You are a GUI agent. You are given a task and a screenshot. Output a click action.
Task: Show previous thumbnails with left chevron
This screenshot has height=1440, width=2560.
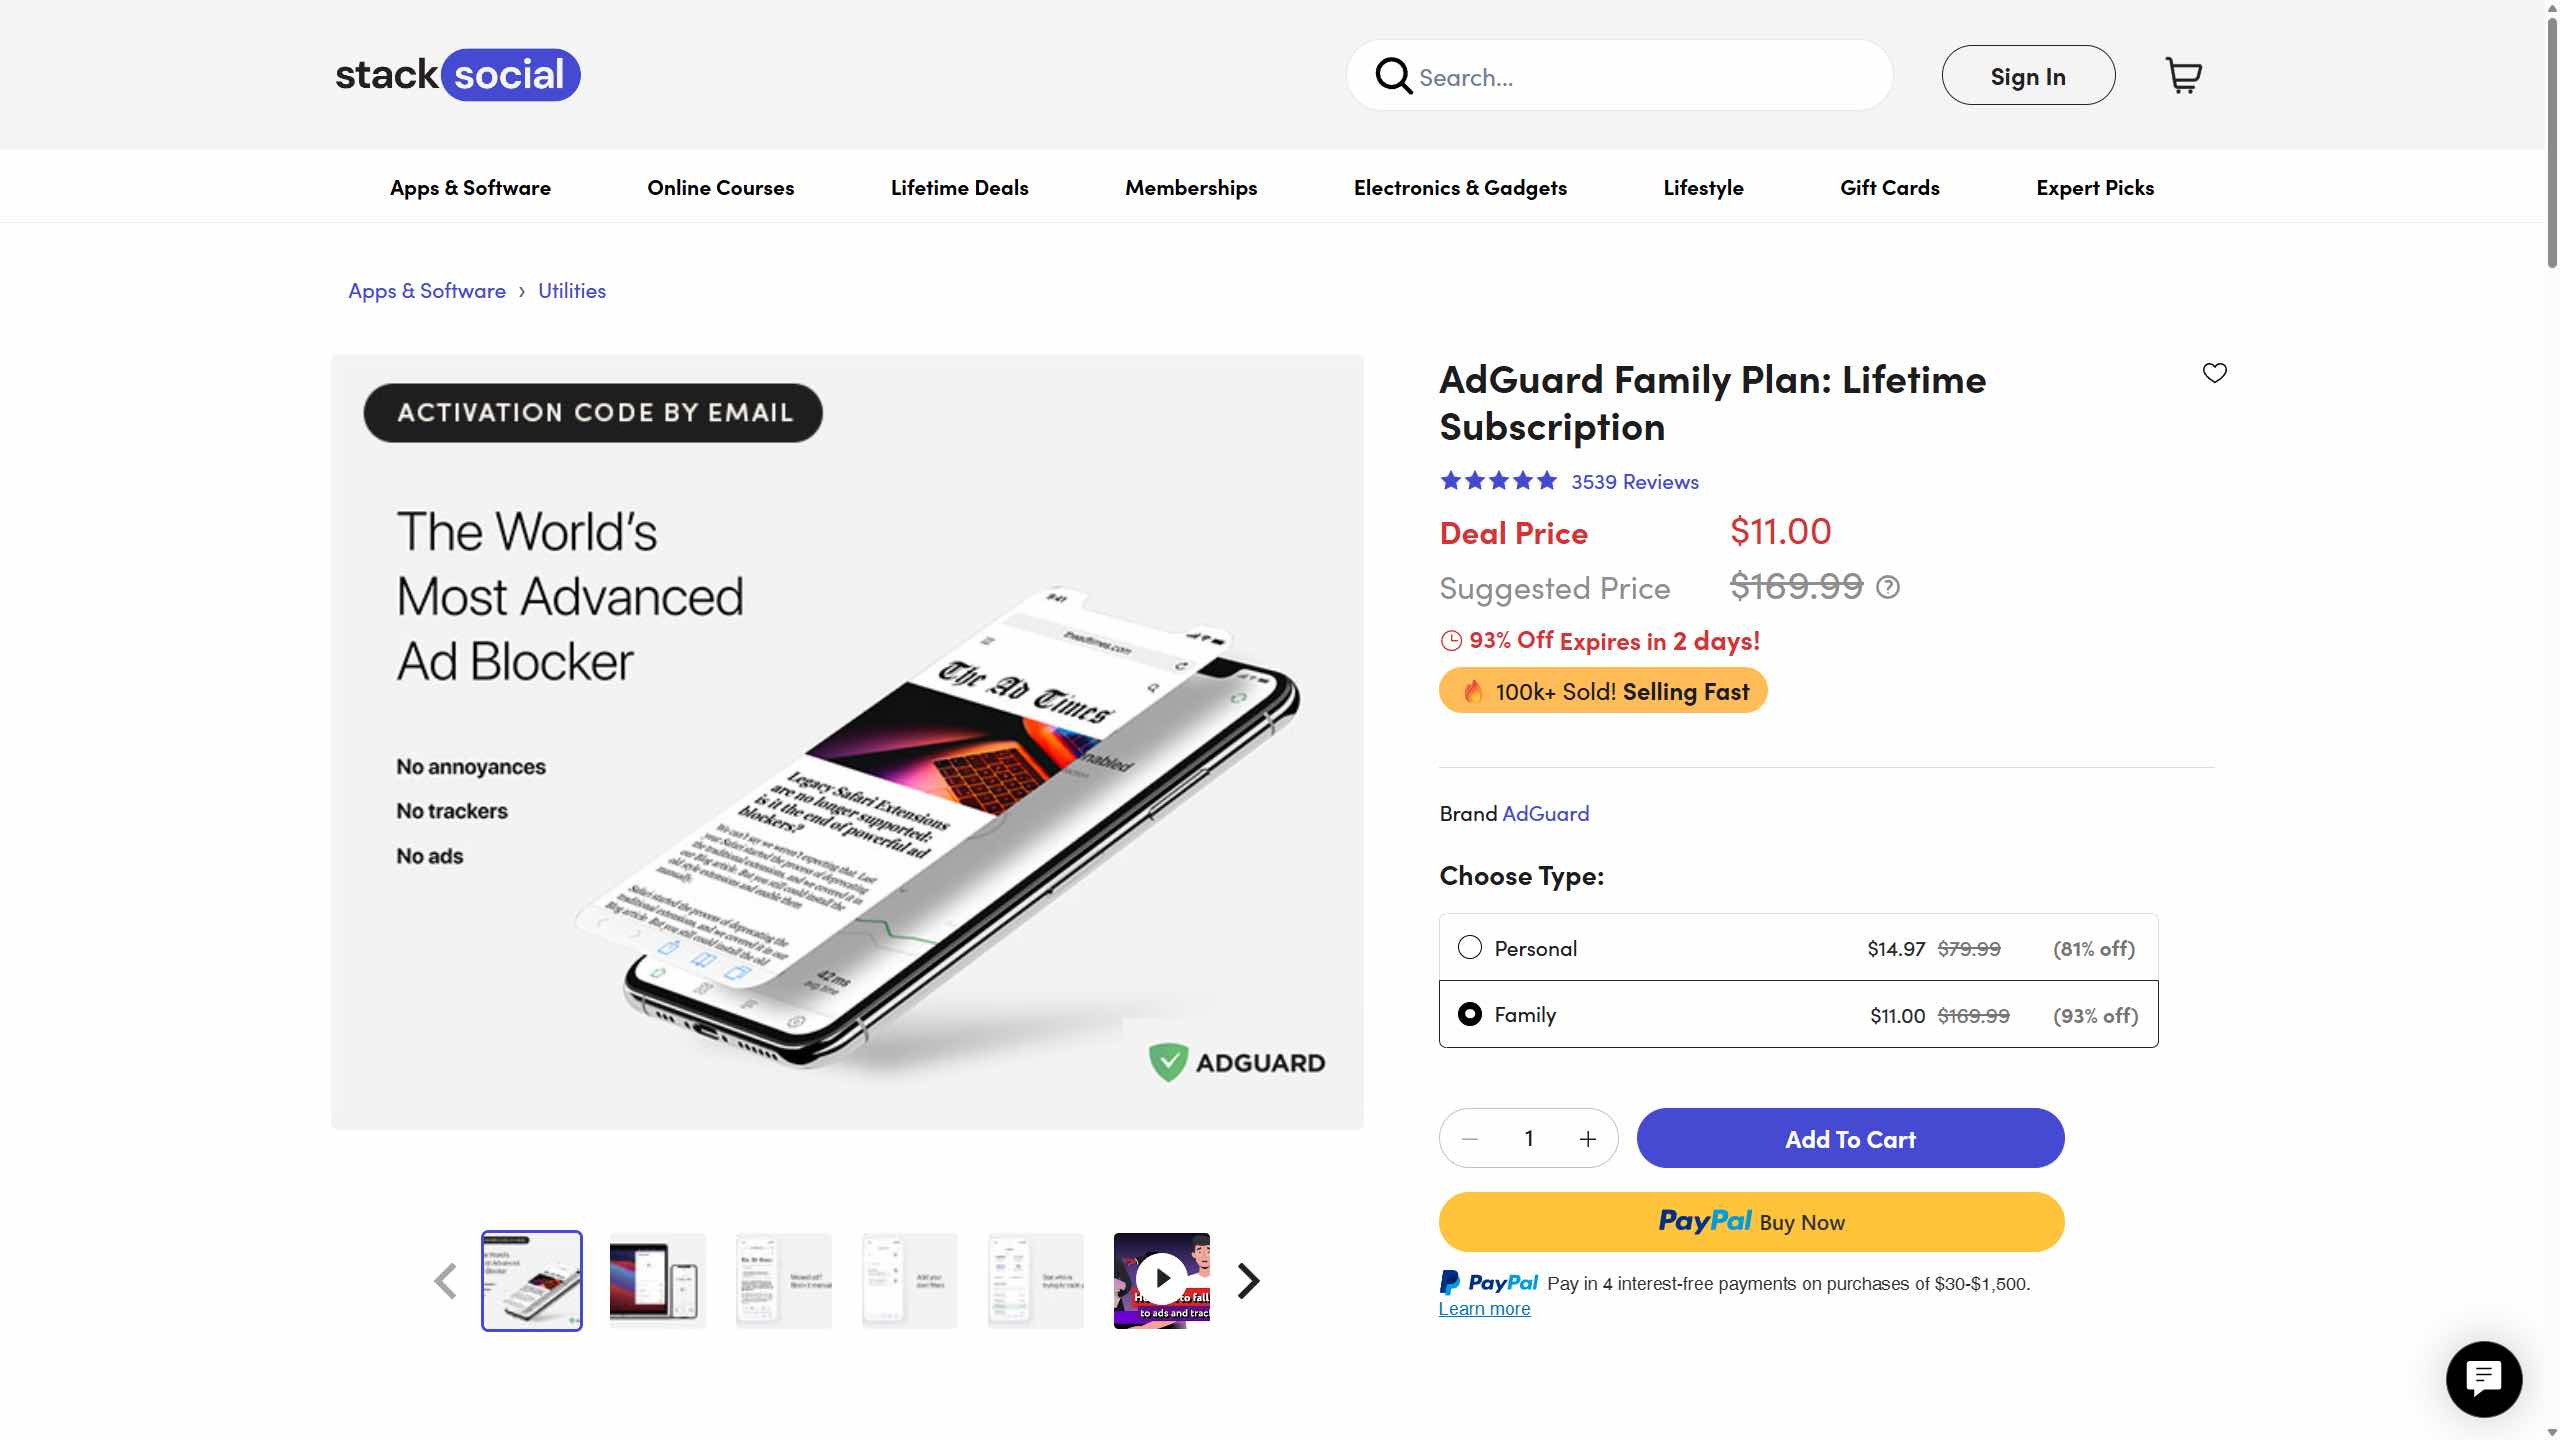tap(446, 1281)
